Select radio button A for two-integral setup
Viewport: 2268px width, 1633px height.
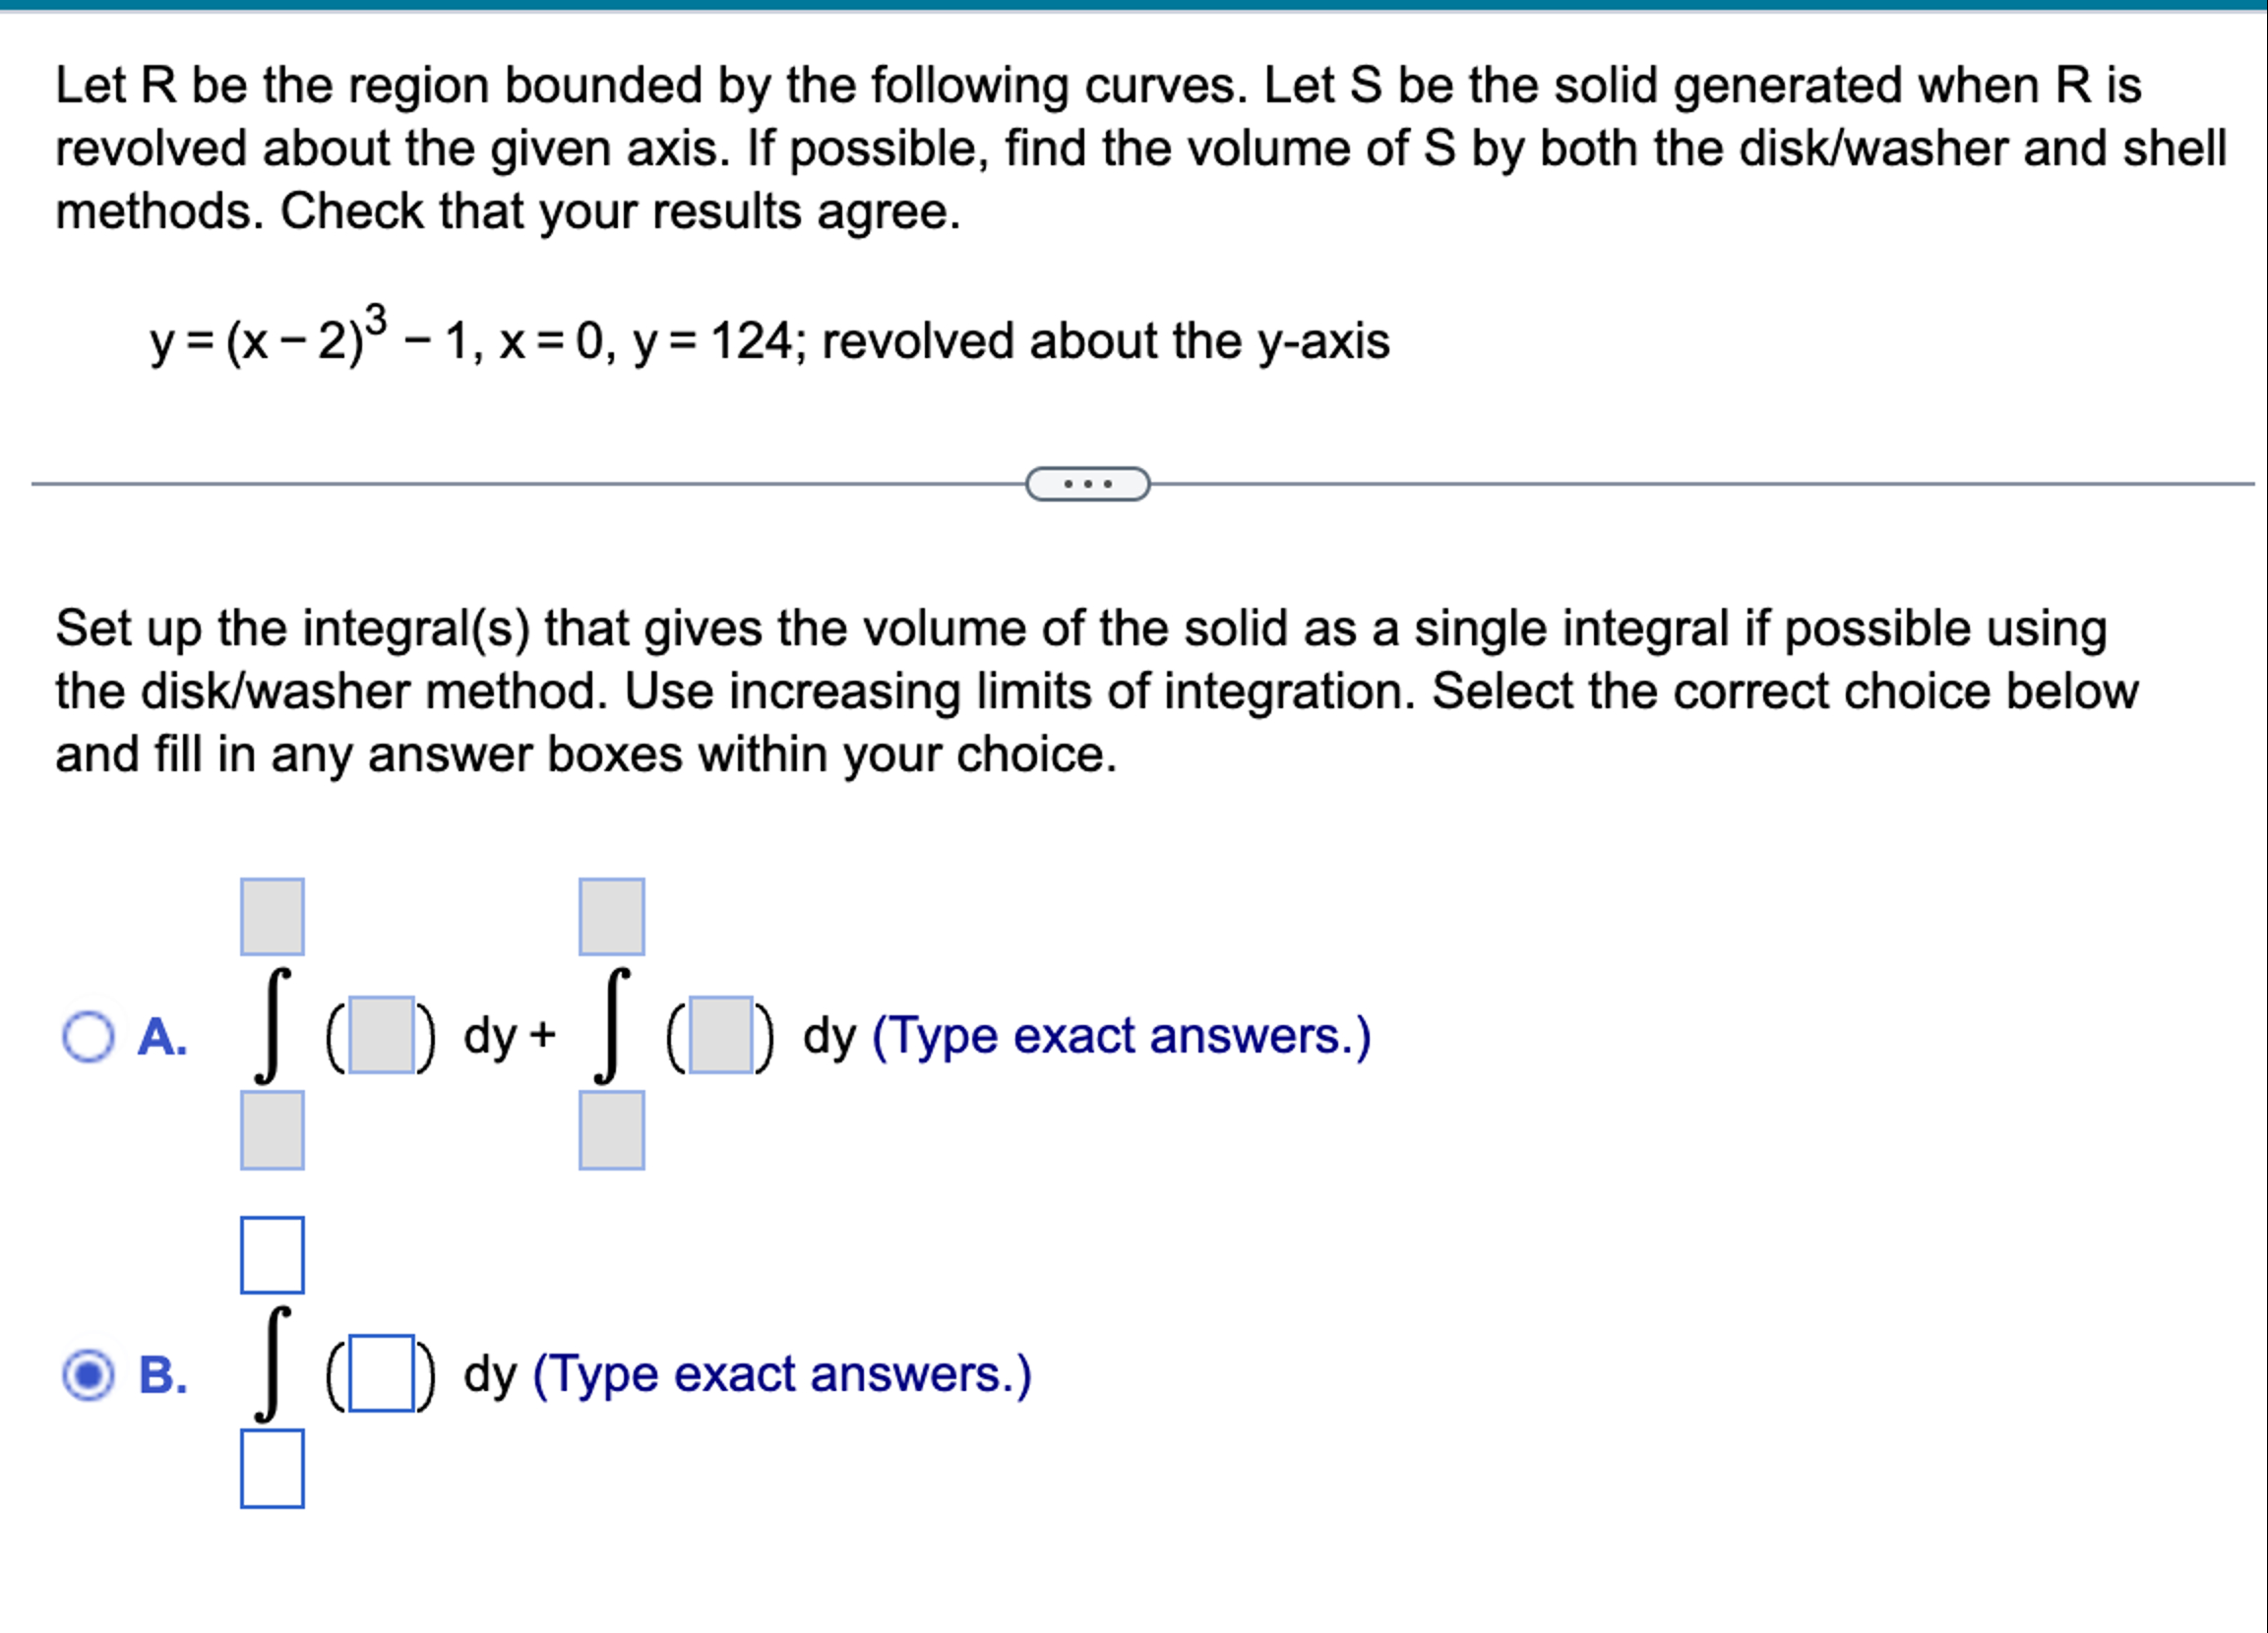[89, 1035]
